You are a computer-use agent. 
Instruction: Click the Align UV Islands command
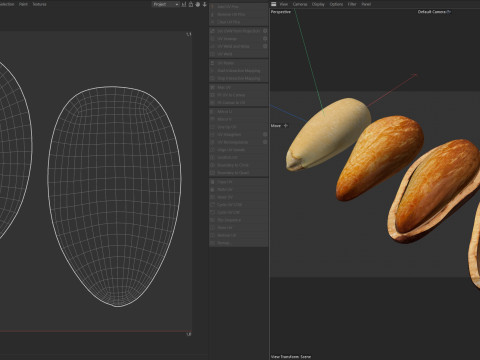tap(239, 150)
